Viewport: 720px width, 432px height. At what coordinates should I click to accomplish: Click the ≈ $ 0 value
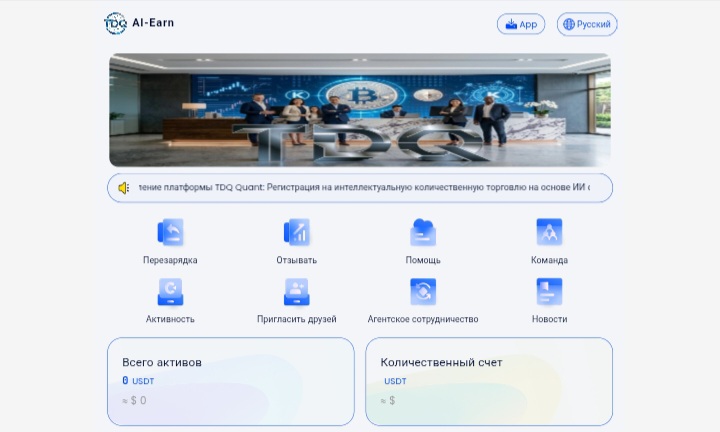pos(134,401)
